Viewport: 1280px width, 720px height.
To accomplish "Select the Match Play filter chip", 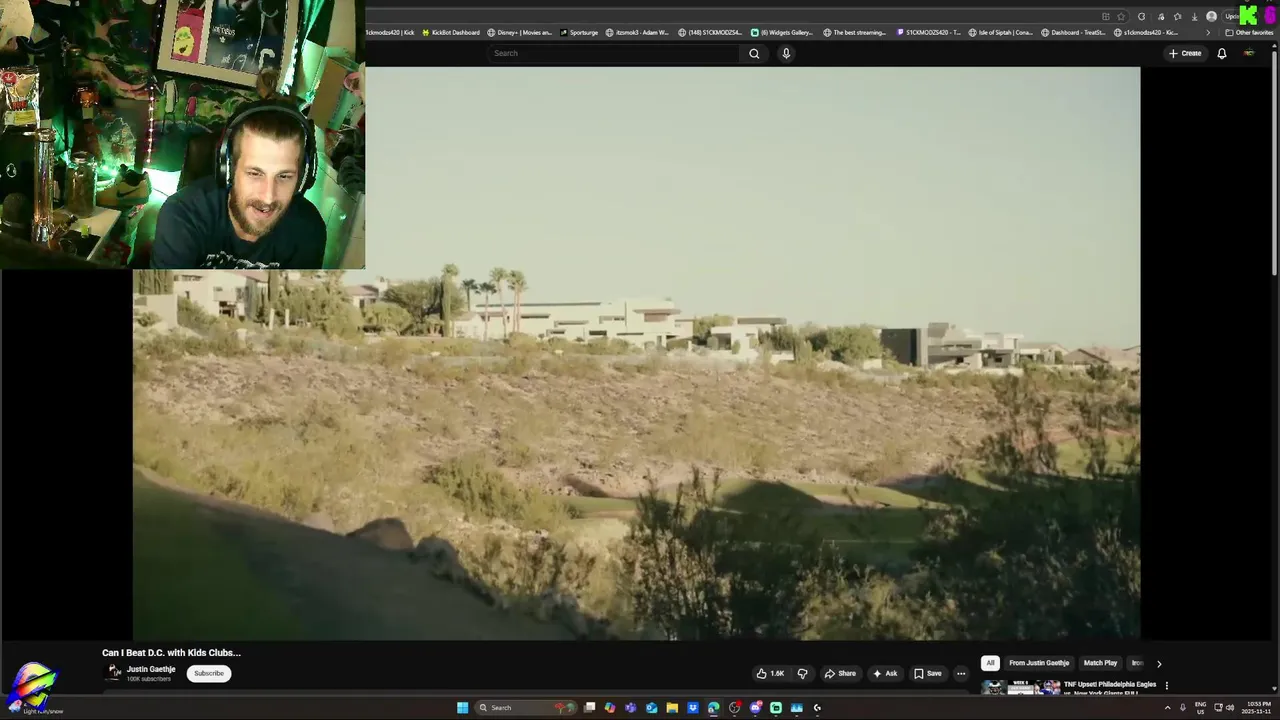I will [1100, 663].
